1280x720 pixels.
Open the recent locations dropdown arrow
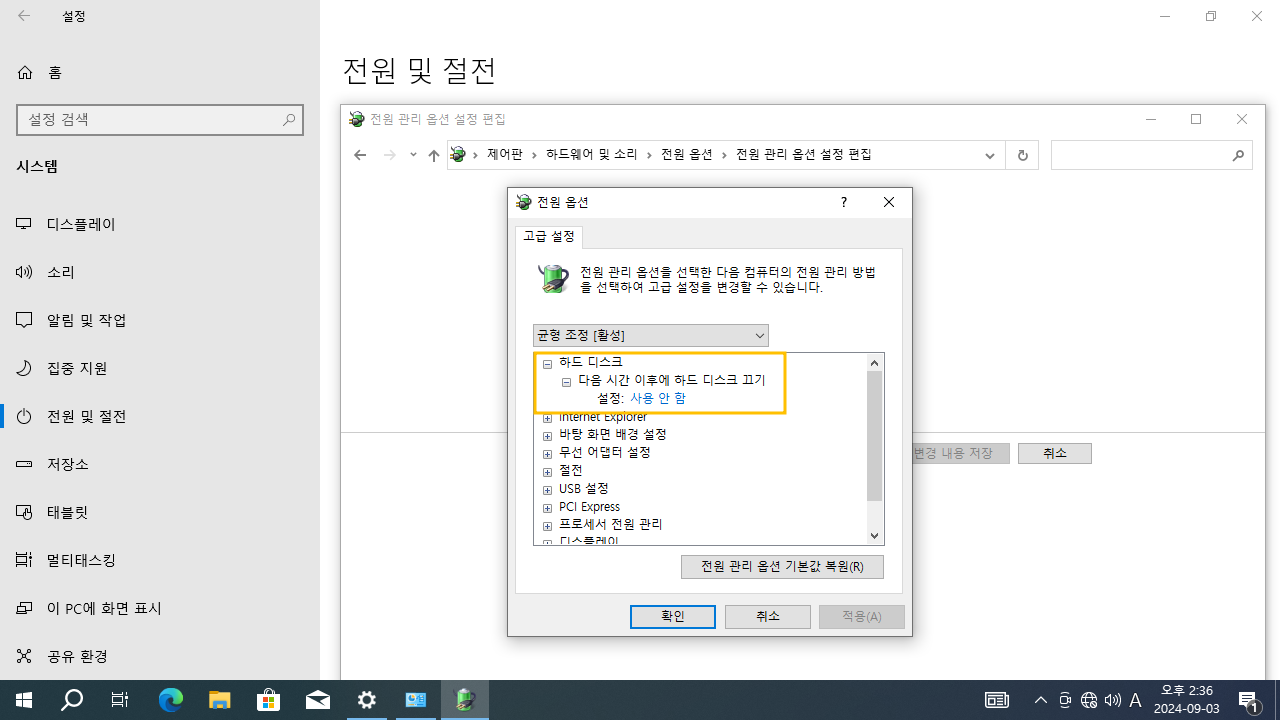[413, 155]
